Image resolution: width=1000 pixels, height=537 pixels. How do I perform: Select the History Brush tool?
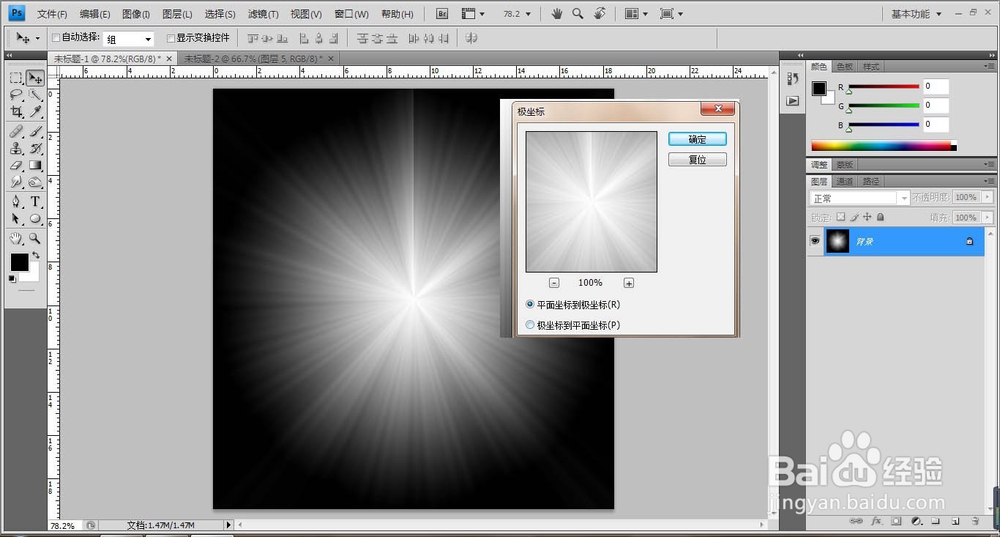point(35,149)
